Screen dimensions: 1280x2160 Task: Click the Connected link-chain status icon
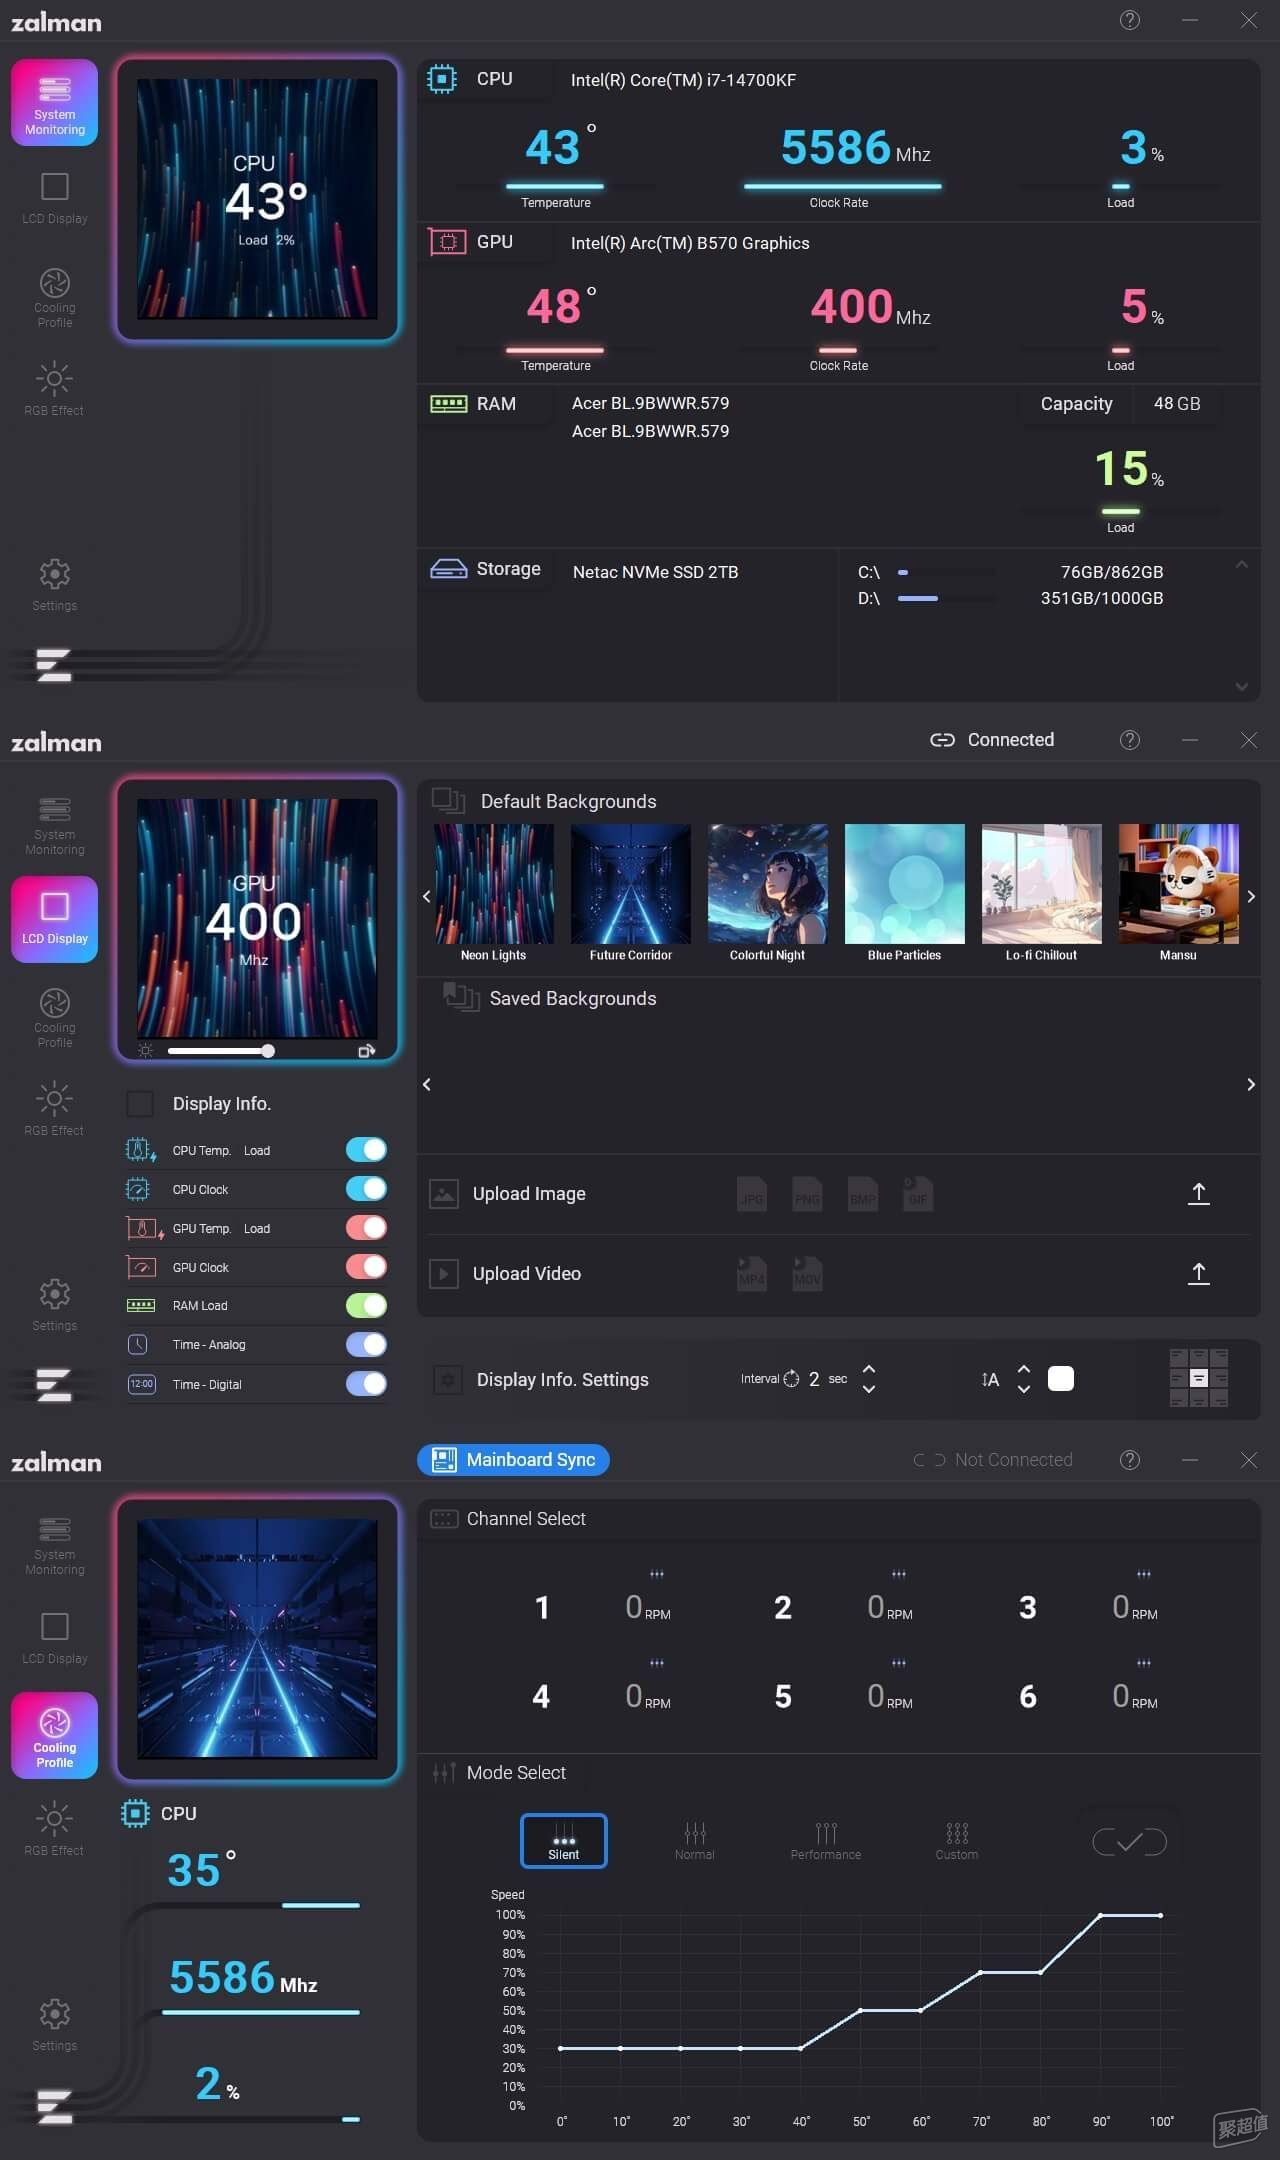(x=942, y=740)
